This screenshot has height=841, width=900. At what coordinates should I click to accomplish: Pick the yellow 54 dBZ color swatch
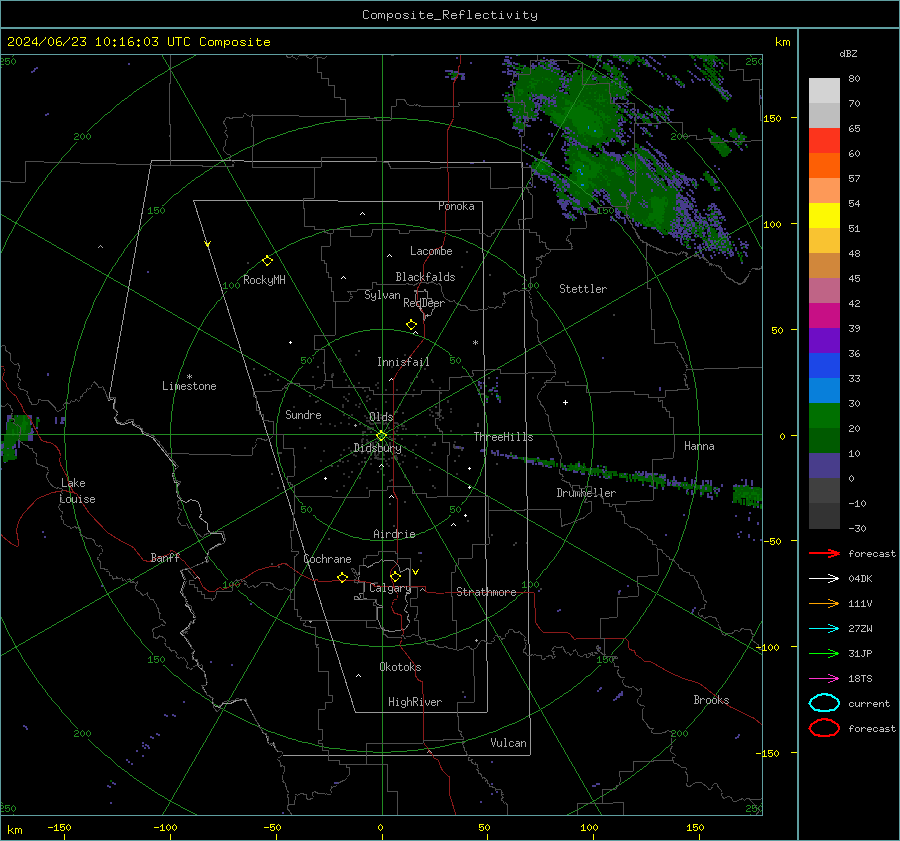(x=824, y=216)
